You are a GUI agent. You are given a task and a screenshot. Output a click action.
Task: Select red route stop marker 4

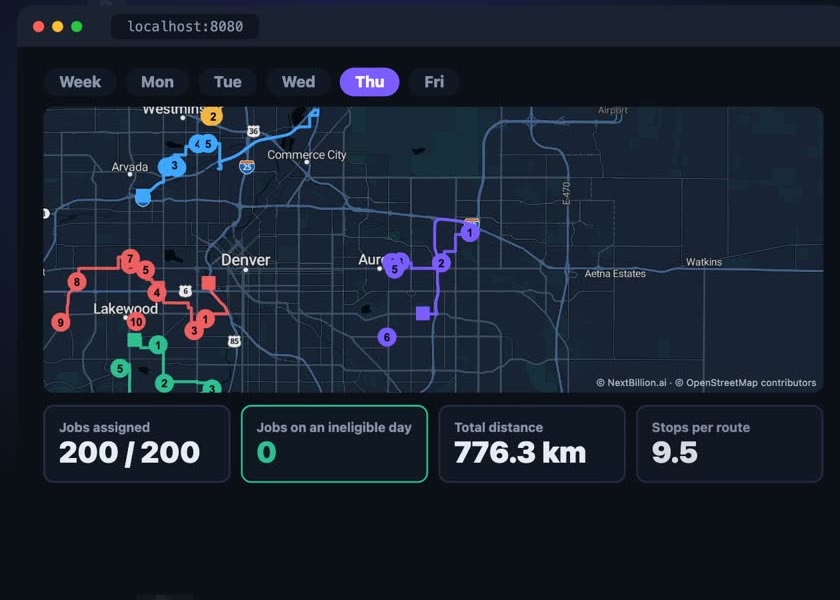point(156,292)
